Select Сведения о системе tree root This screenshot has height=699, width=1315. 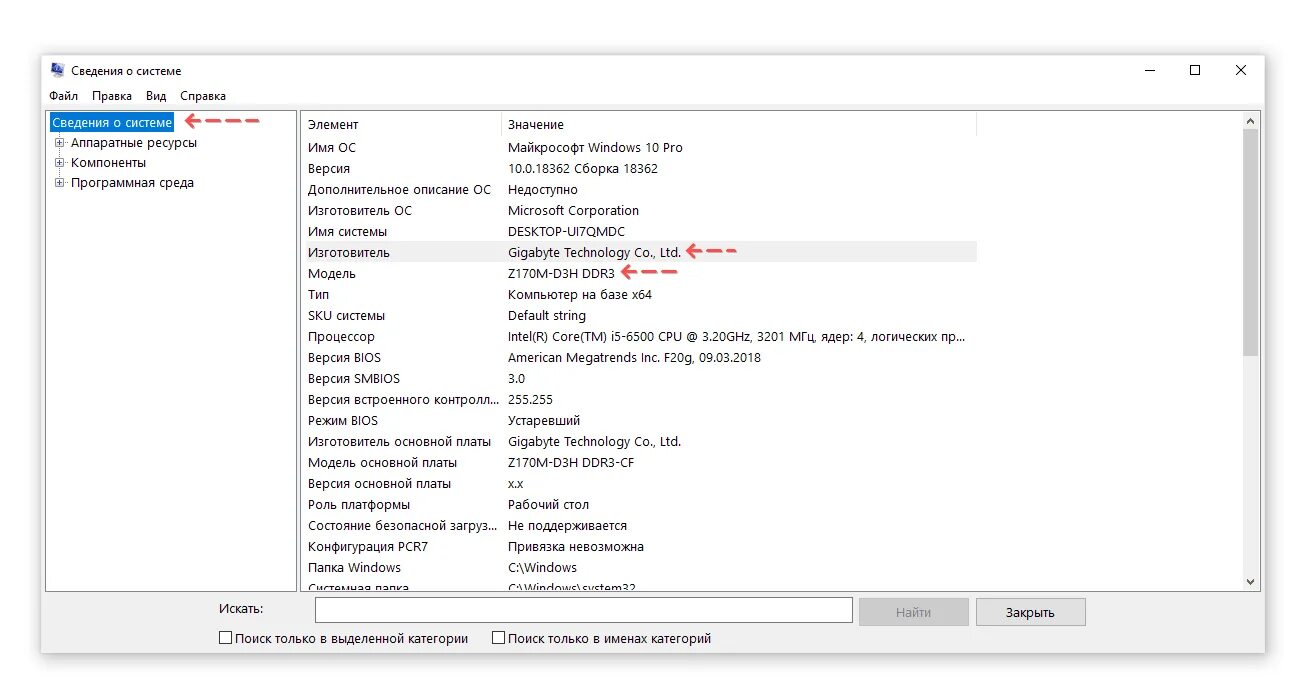point(112,122)
